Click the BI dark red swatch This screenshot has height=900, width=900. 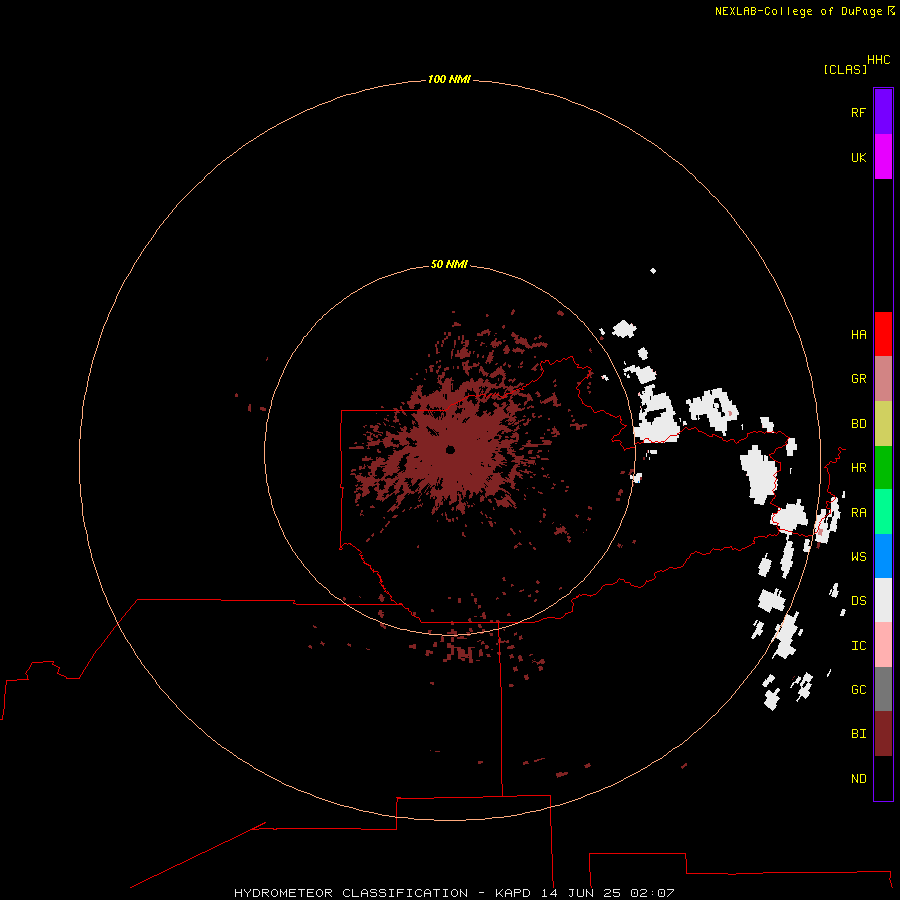pos(883,734)
